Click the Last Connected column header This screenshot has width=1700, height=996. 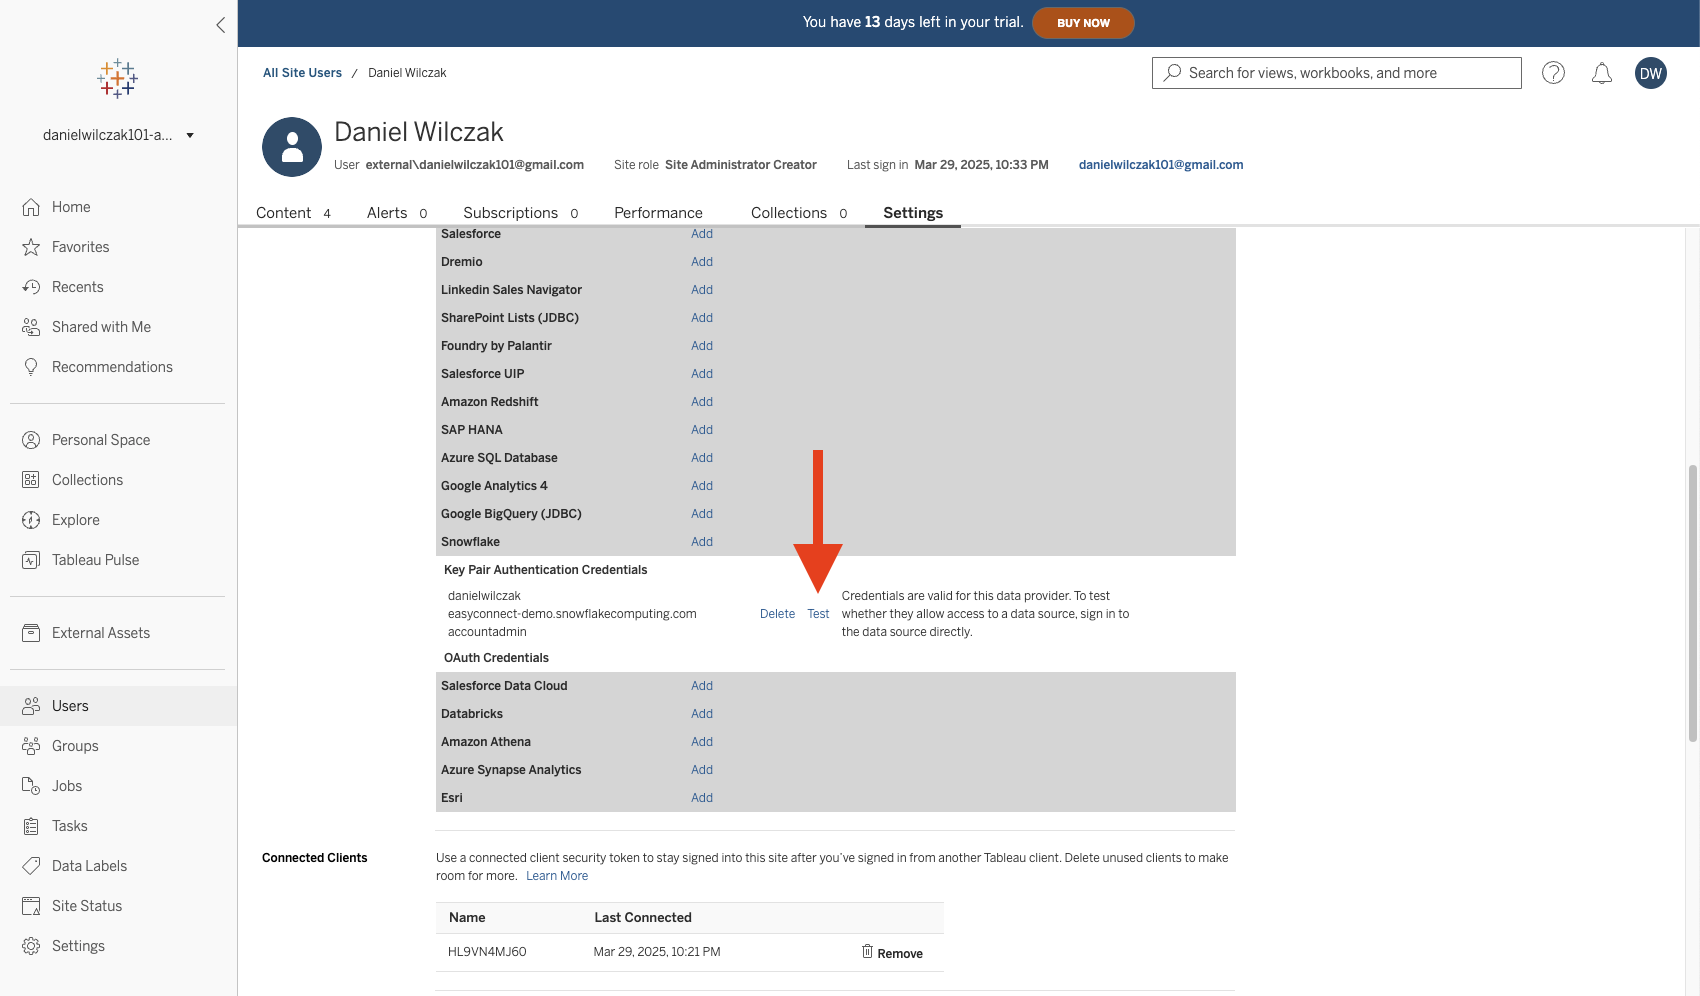(643, 918)
